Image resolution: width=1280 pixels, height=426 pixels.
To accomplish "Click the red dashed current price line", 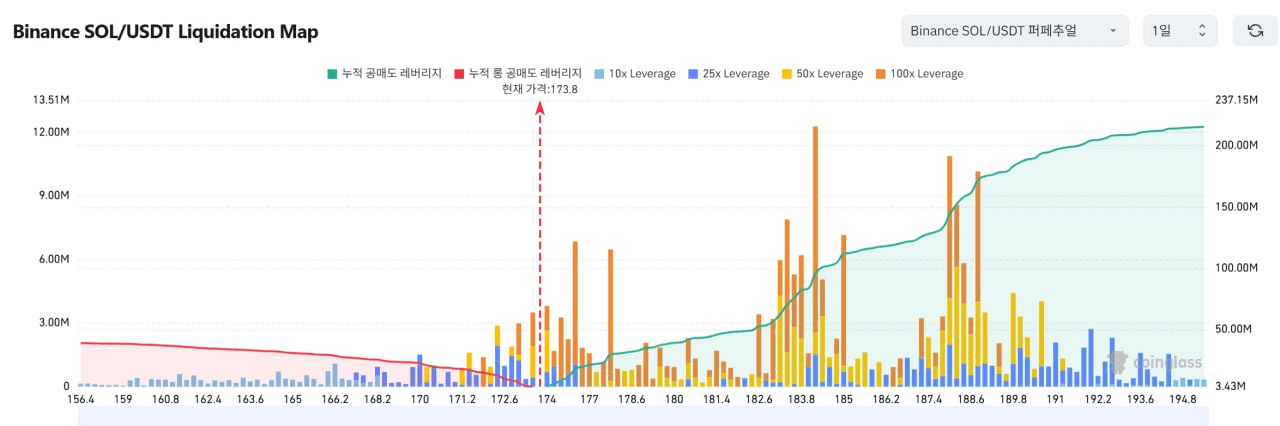I will click(x=540, y=245).
